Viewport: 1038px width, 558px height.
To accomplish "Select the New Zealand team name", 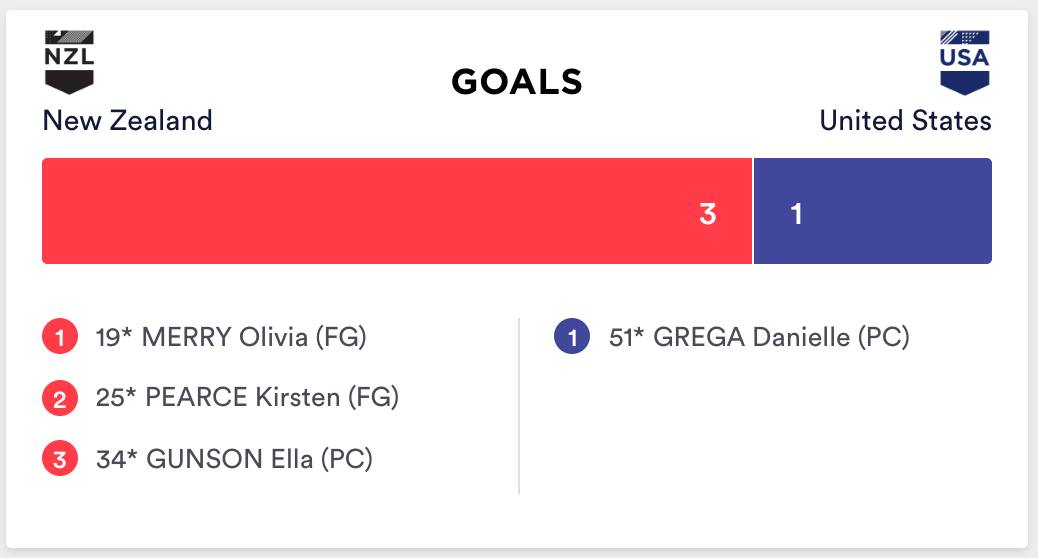I will (x=127, y=121).
